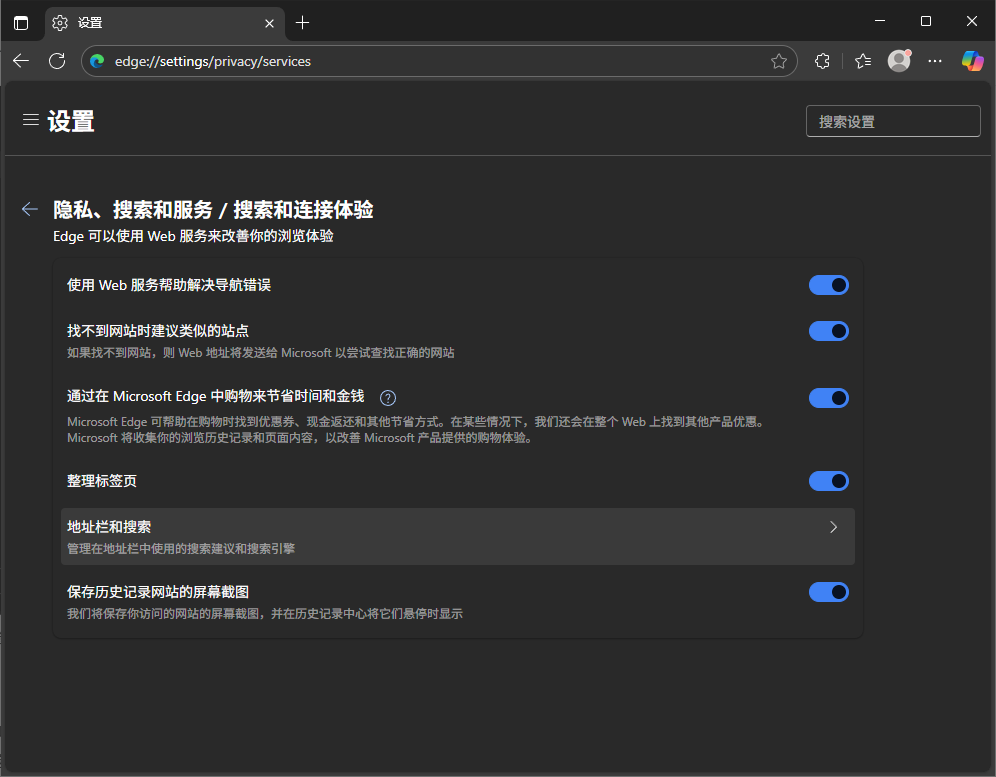
Task: Disable 保存历史记录网站的屏幕截图
Action: pyautogui.click(x=828, y=592)
